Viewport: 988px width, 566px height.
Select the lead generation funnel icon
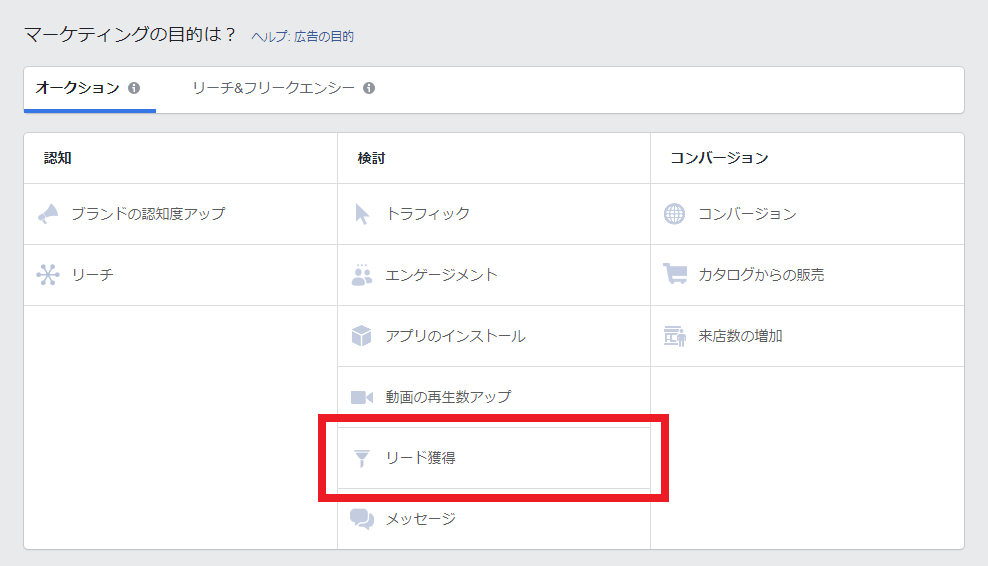(362, 458)
